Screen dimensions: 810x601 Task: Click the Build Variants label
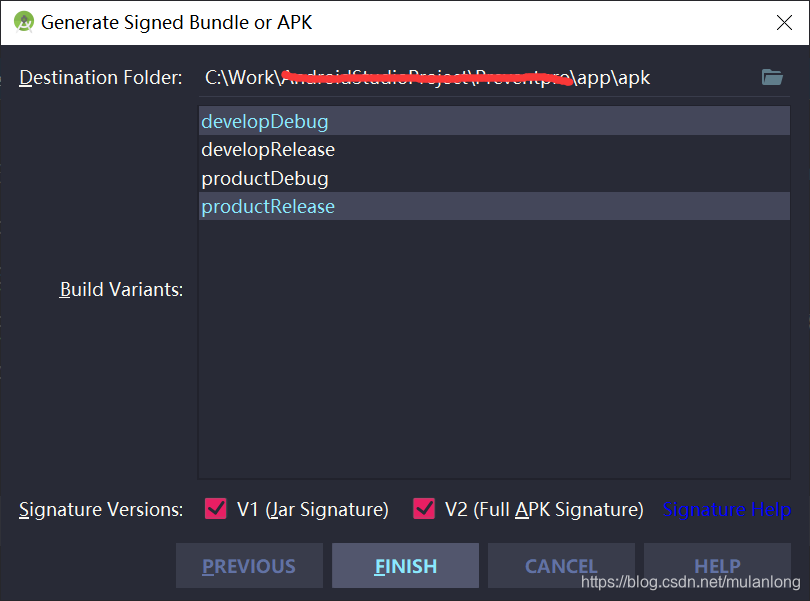(121, 289)
